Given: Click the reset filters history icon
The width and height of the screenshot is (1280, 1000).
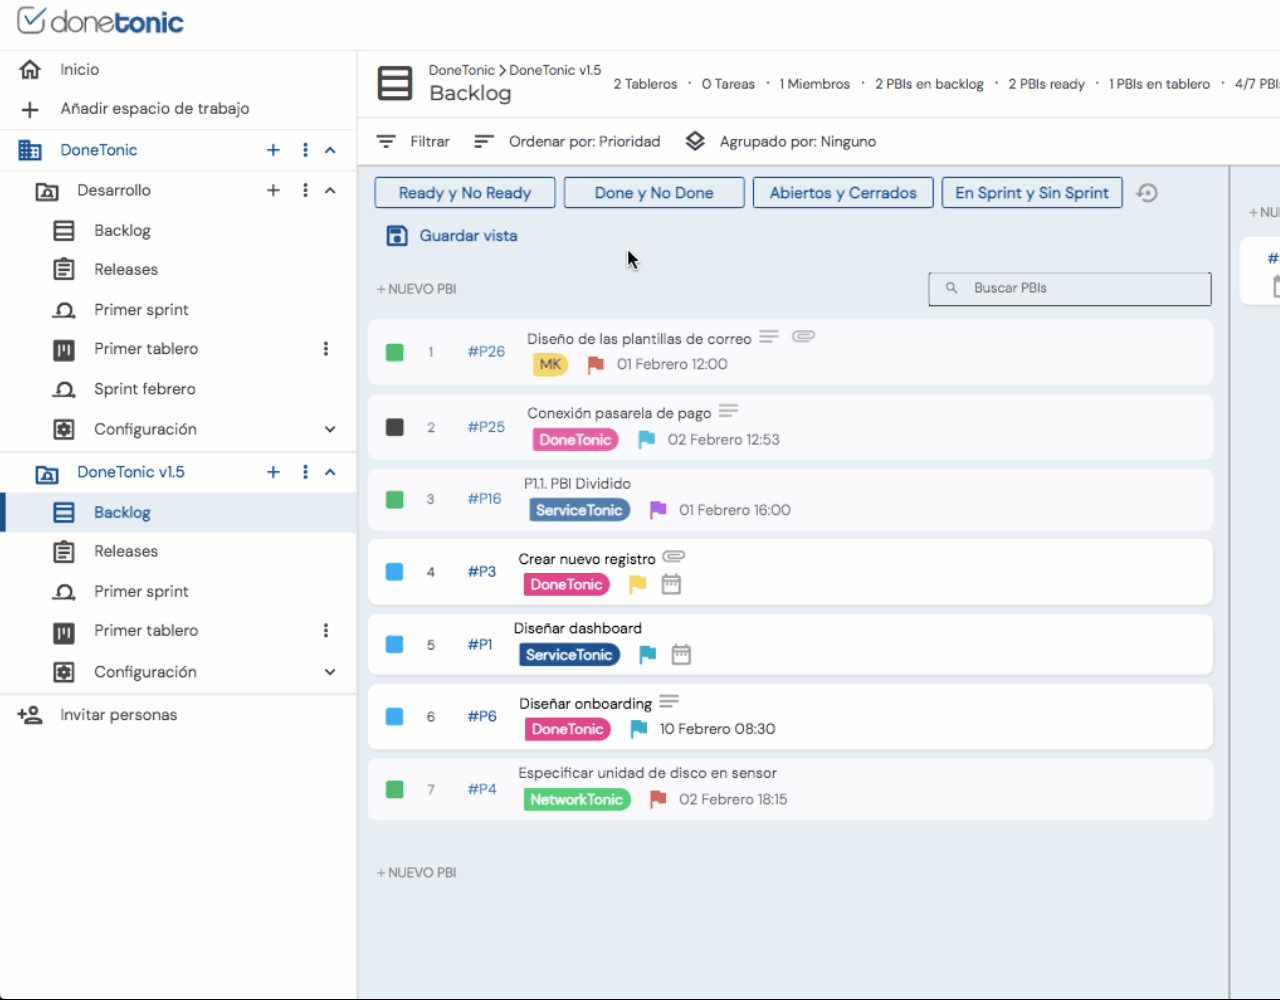Looking at the screenshot, I should click(1147, 193).
